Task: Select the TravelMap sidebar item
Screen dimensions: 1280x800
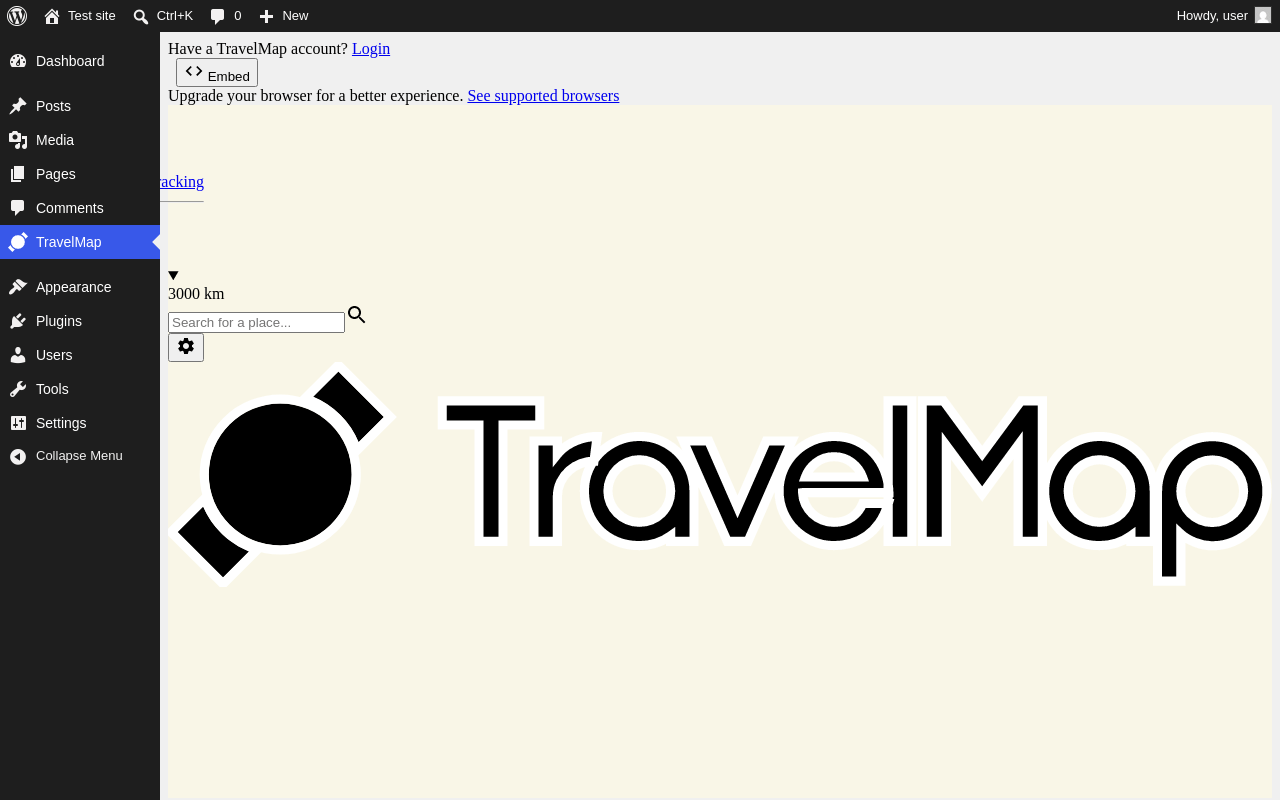Action: click(80, 242)
